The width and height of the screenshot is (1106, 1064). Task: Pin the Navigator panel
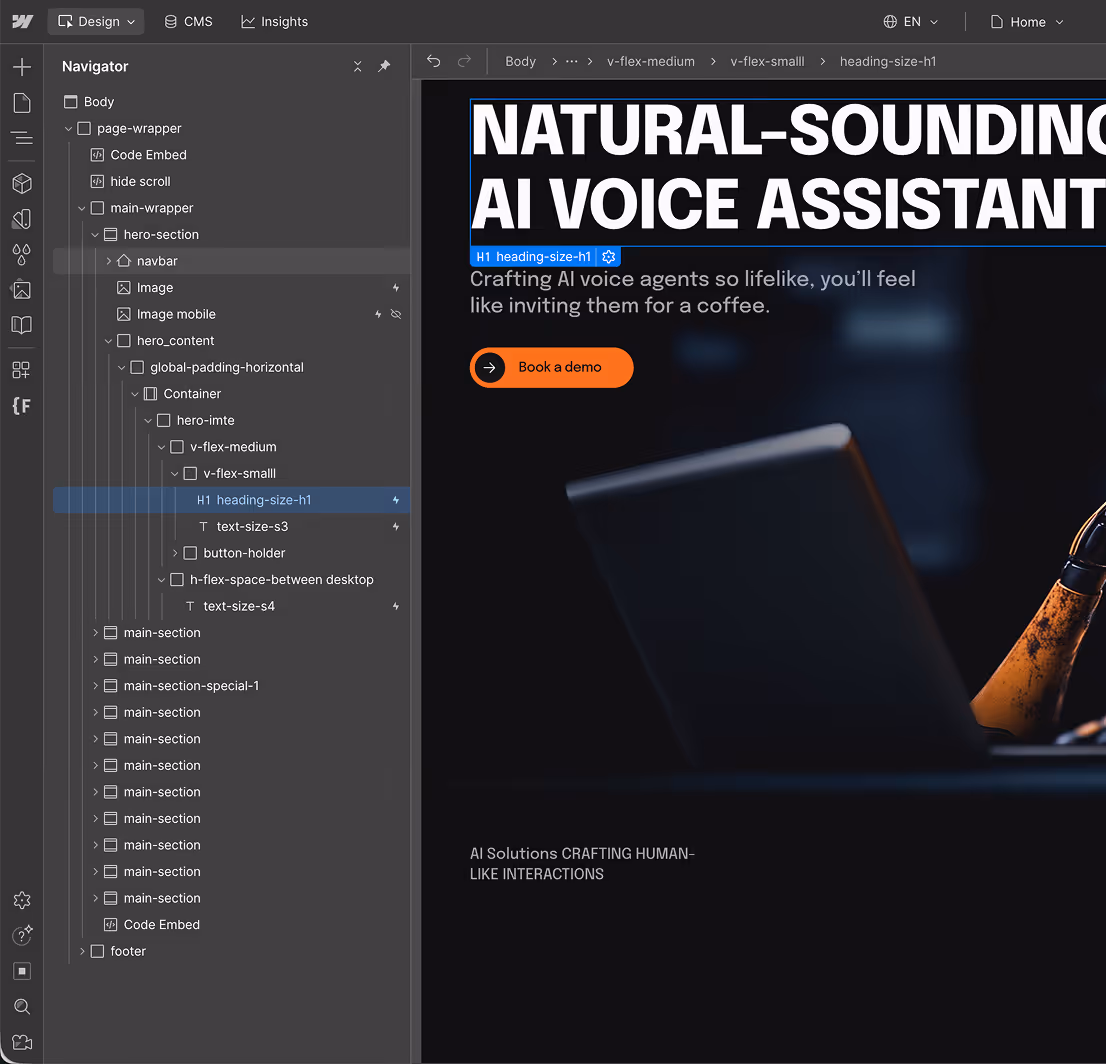tap(384, 66)
